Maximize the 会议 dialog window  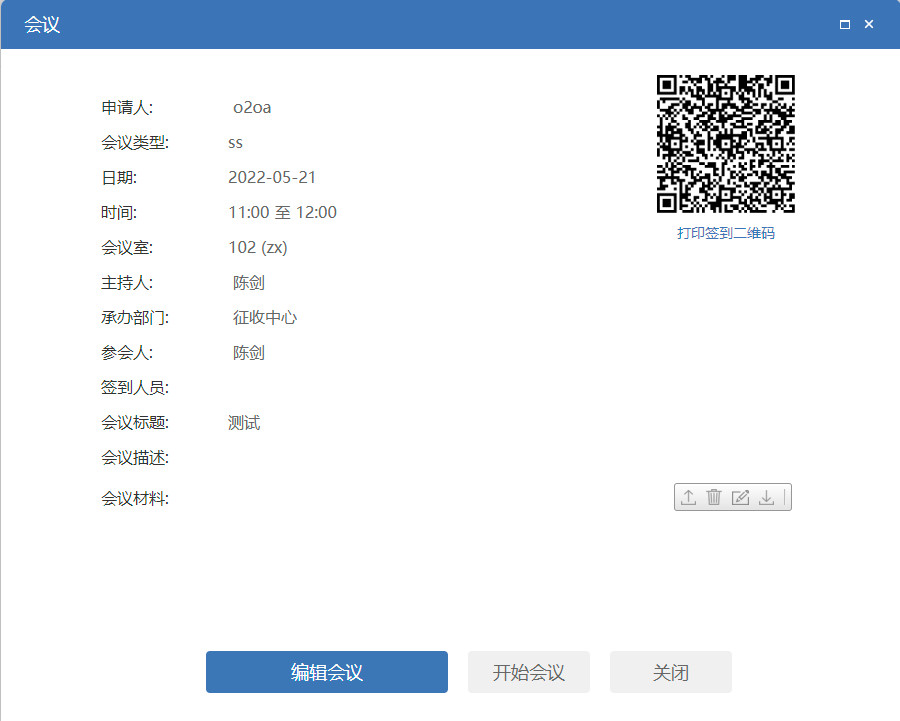point(844,25)
